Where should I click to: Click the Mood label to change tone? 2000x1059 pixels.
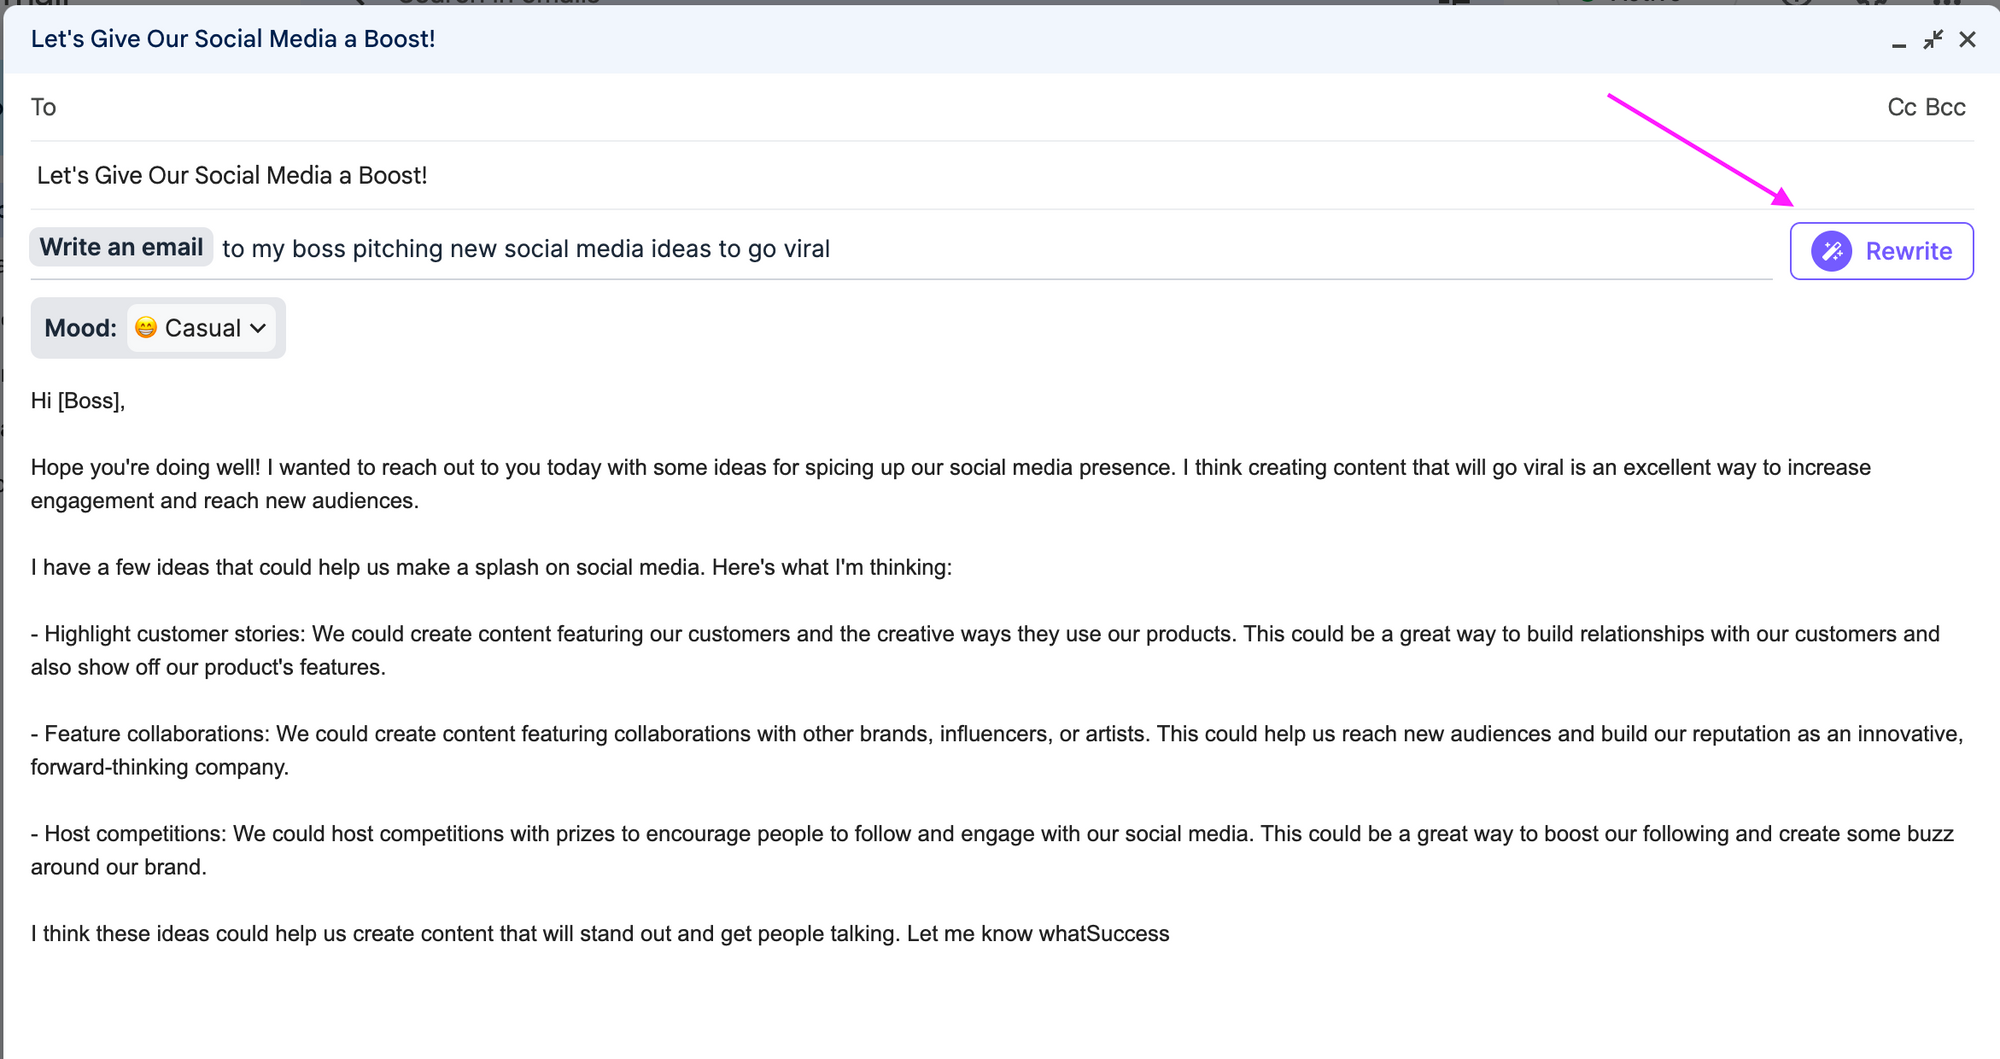tap(79, 327)
